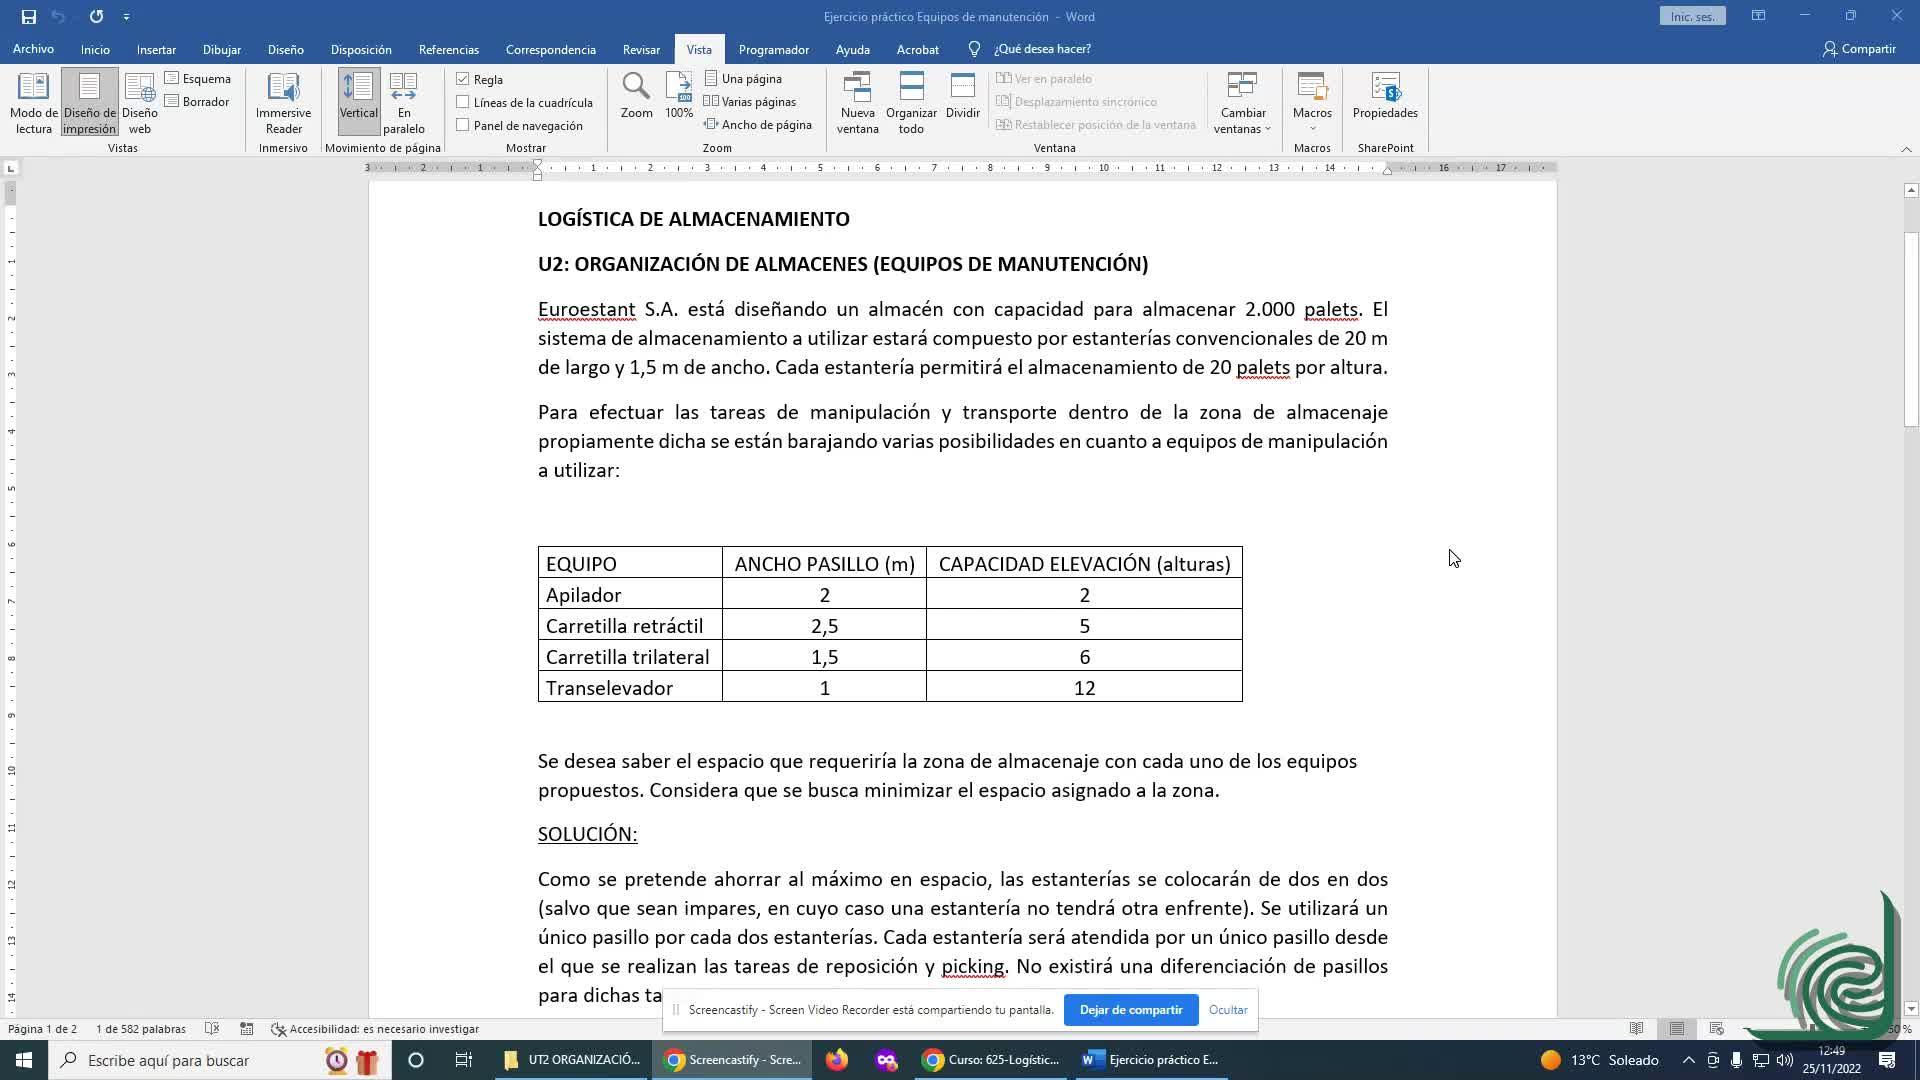The width and height of the screenshot is (1920, 1080).
Task: Open Immersive Reader
Action: [x=283, y=102]
